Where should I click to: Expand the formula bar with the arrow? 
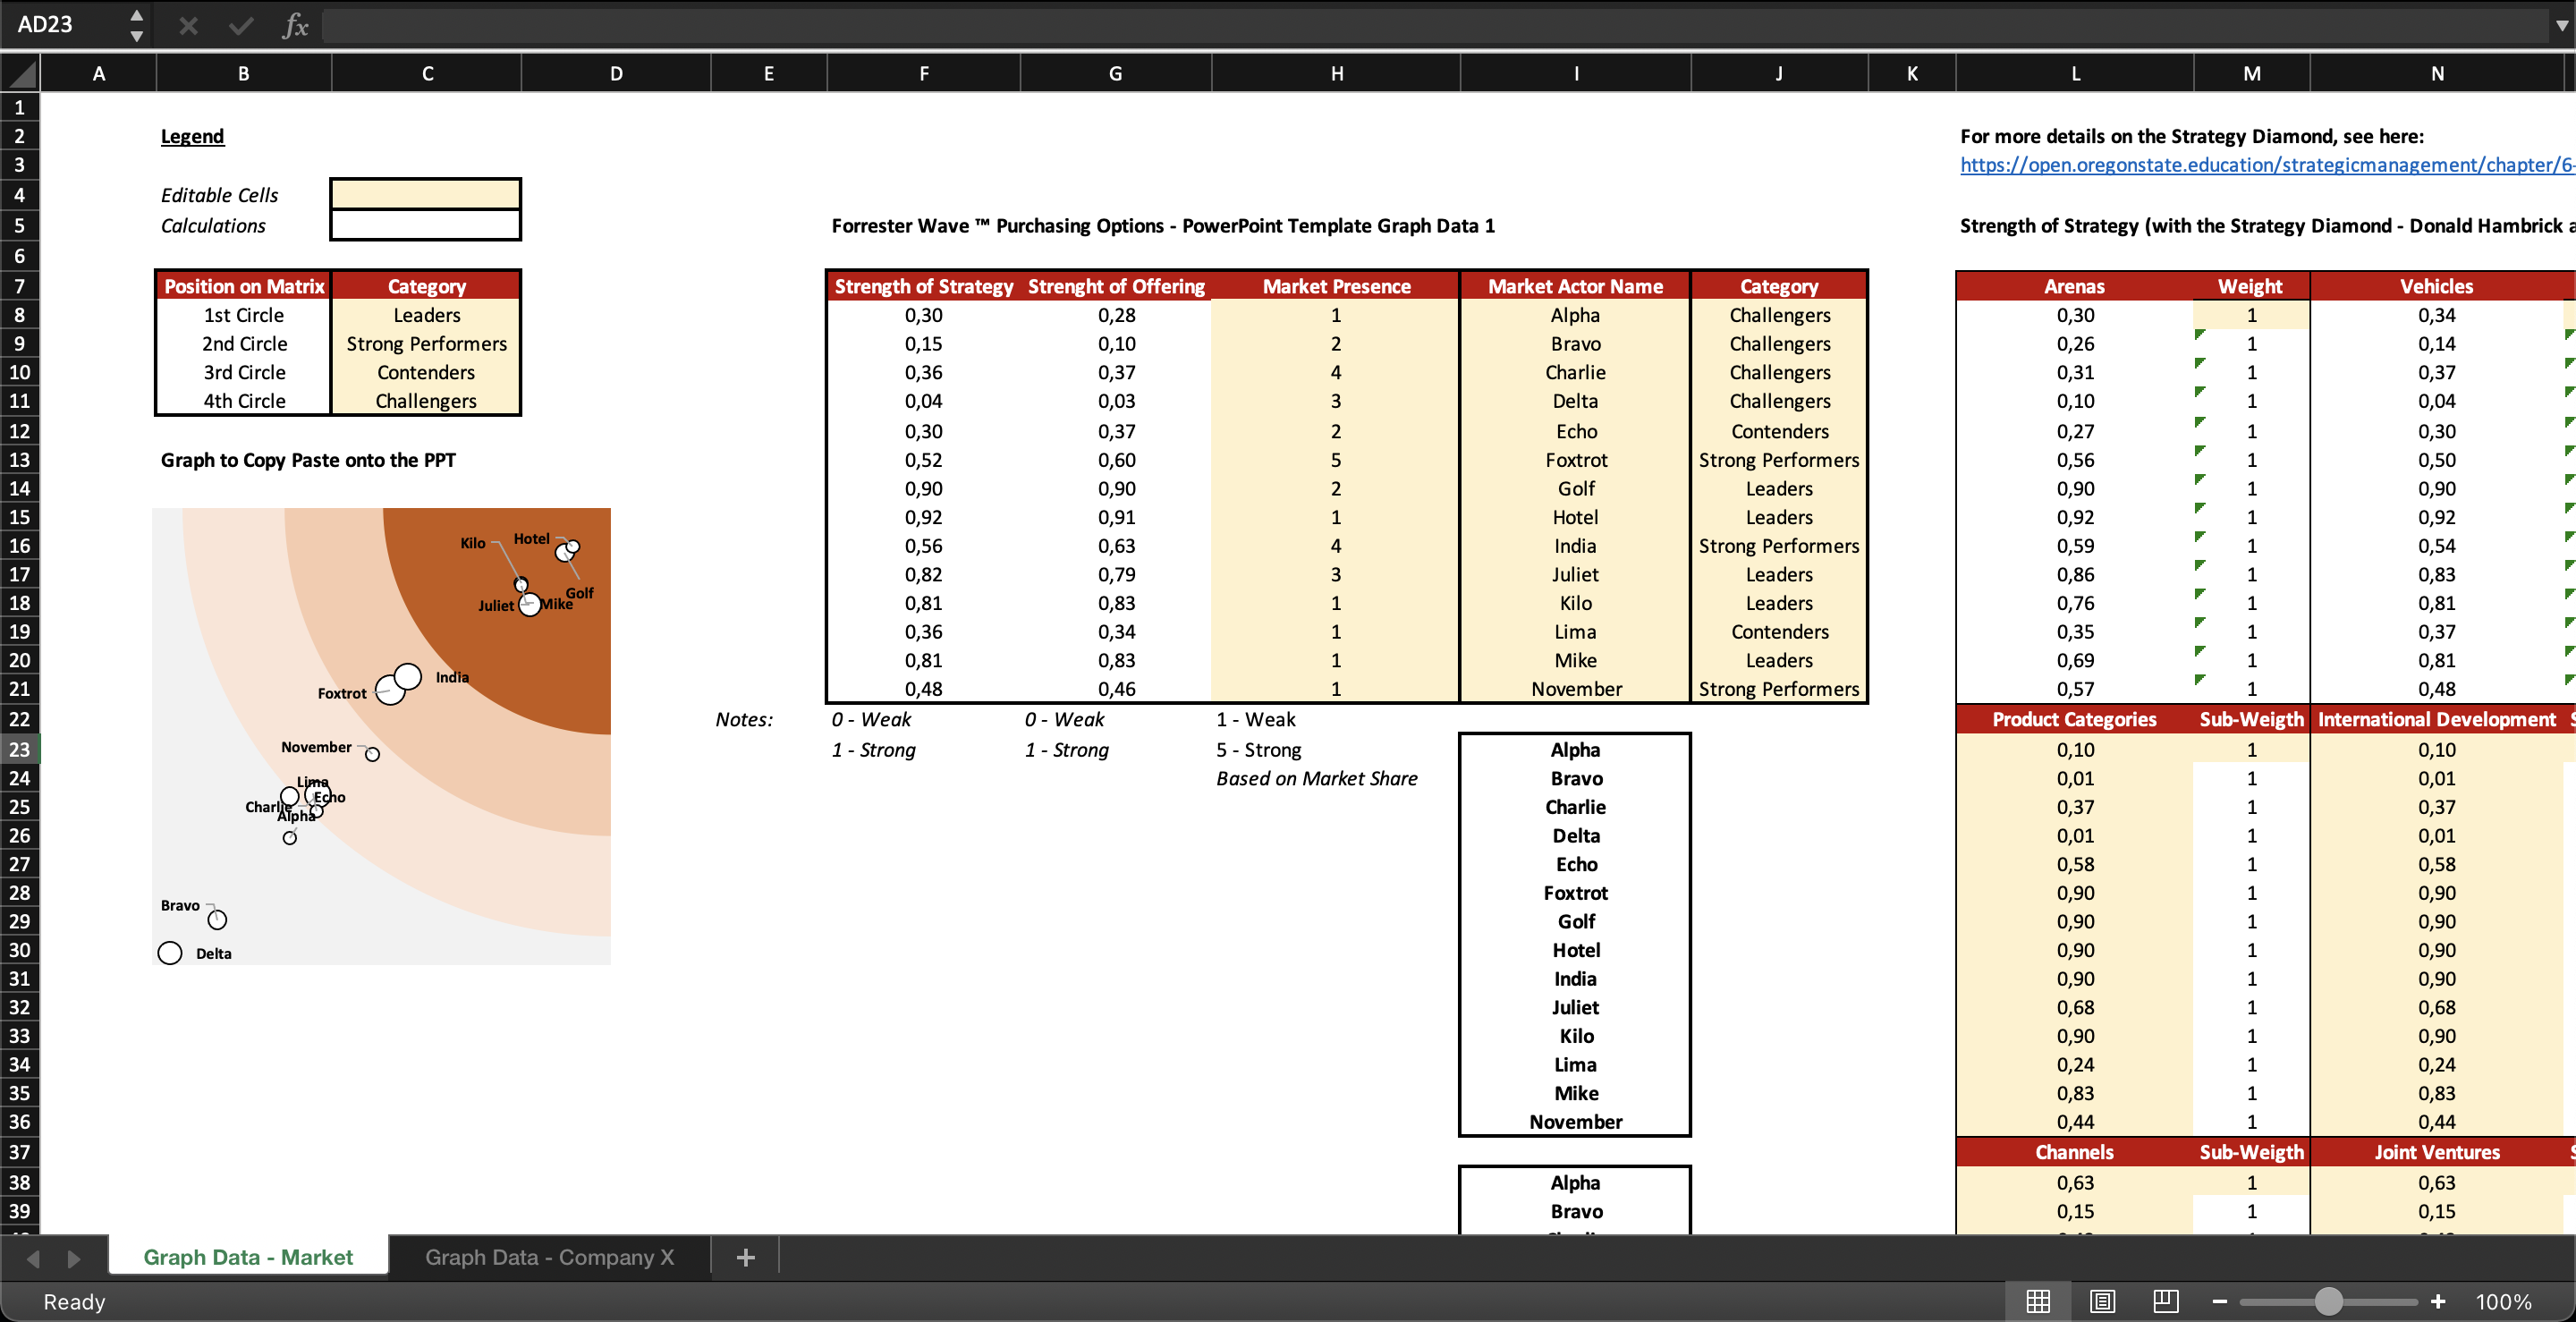pyautogui.click(x=2561, y=25)
